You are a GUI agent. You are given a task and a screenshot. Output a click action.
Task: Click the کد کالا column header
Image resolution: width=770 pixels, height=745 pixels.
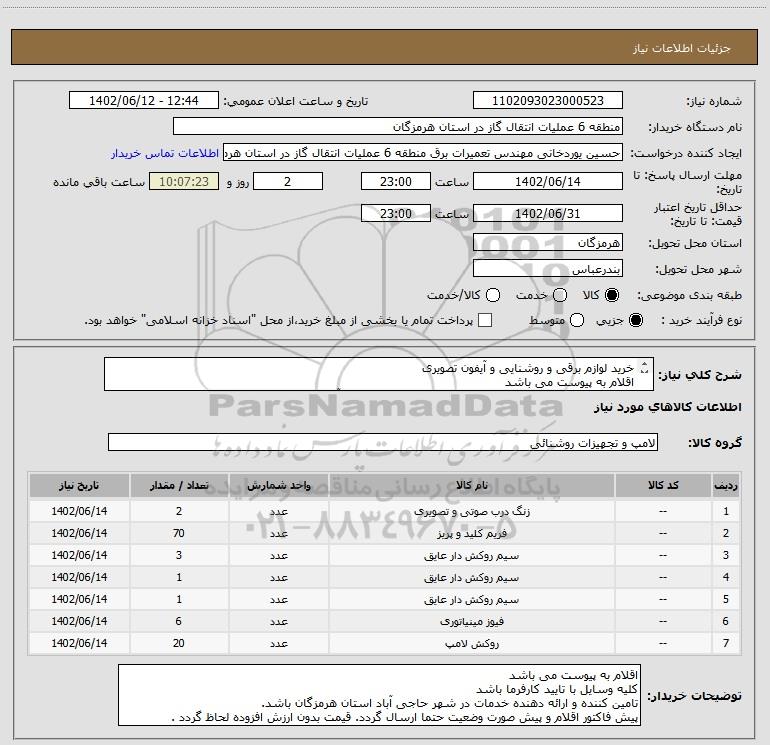[x=663, y=486]
